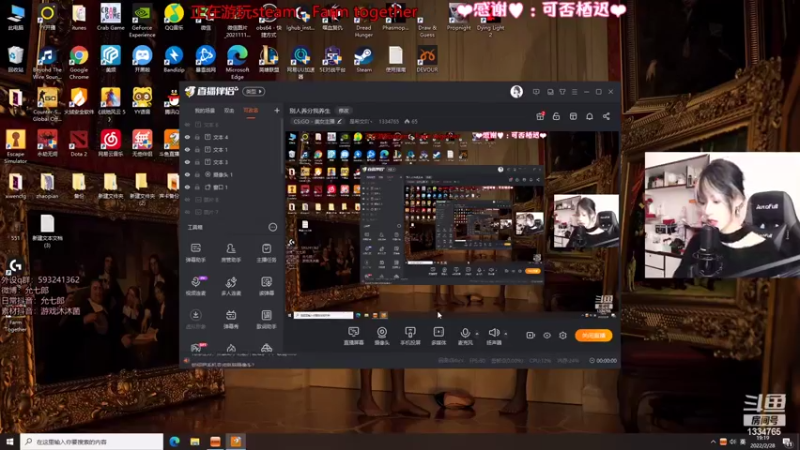
Task: Click the speaker alert icon in status bar
Action: coord(186,361)
